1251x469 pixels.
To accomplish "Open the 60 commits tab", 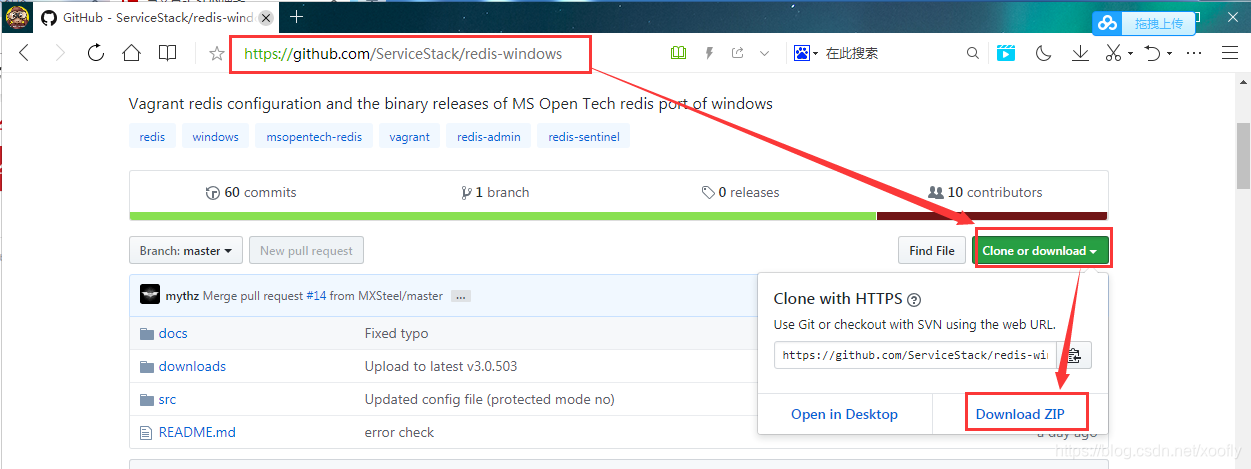I will point(251,192).
